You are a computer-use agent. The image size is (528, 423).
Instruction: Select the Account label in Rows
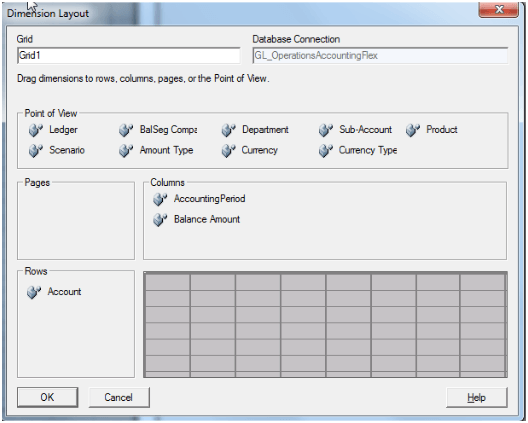(64, 292)
